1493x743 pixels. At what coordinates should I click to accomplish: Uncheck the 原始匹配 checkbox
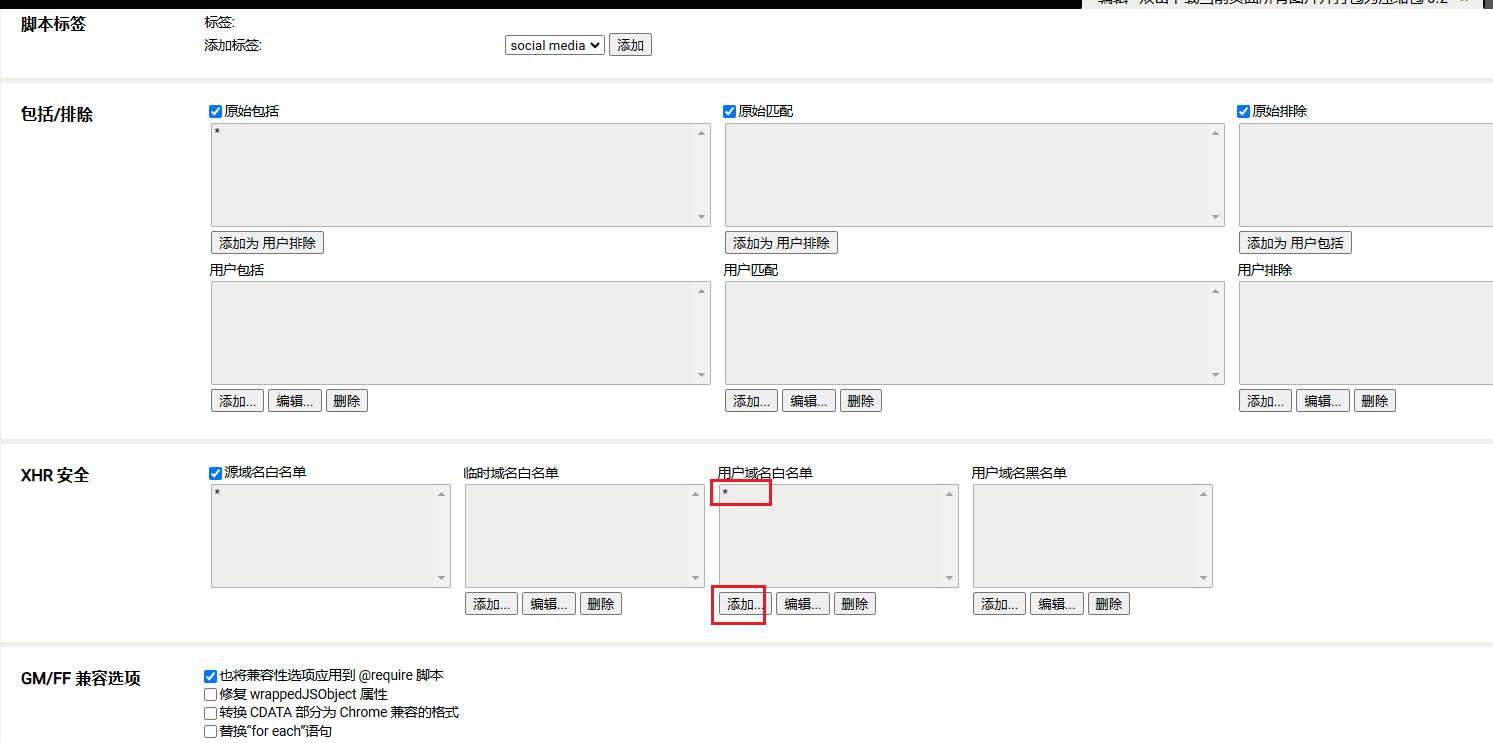730,111
